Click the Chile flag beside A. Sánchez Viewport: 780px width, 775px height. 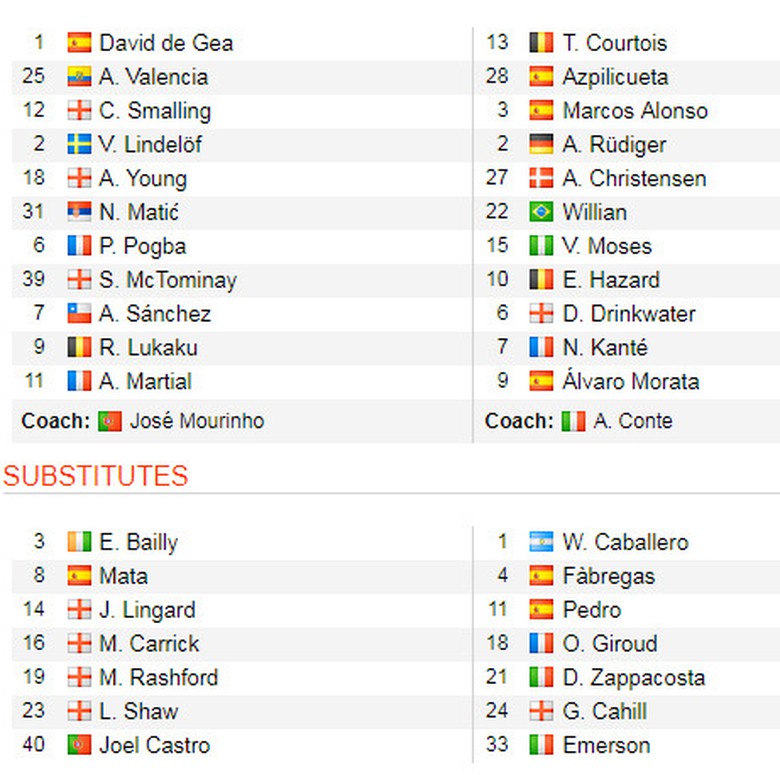pos(79,314)
